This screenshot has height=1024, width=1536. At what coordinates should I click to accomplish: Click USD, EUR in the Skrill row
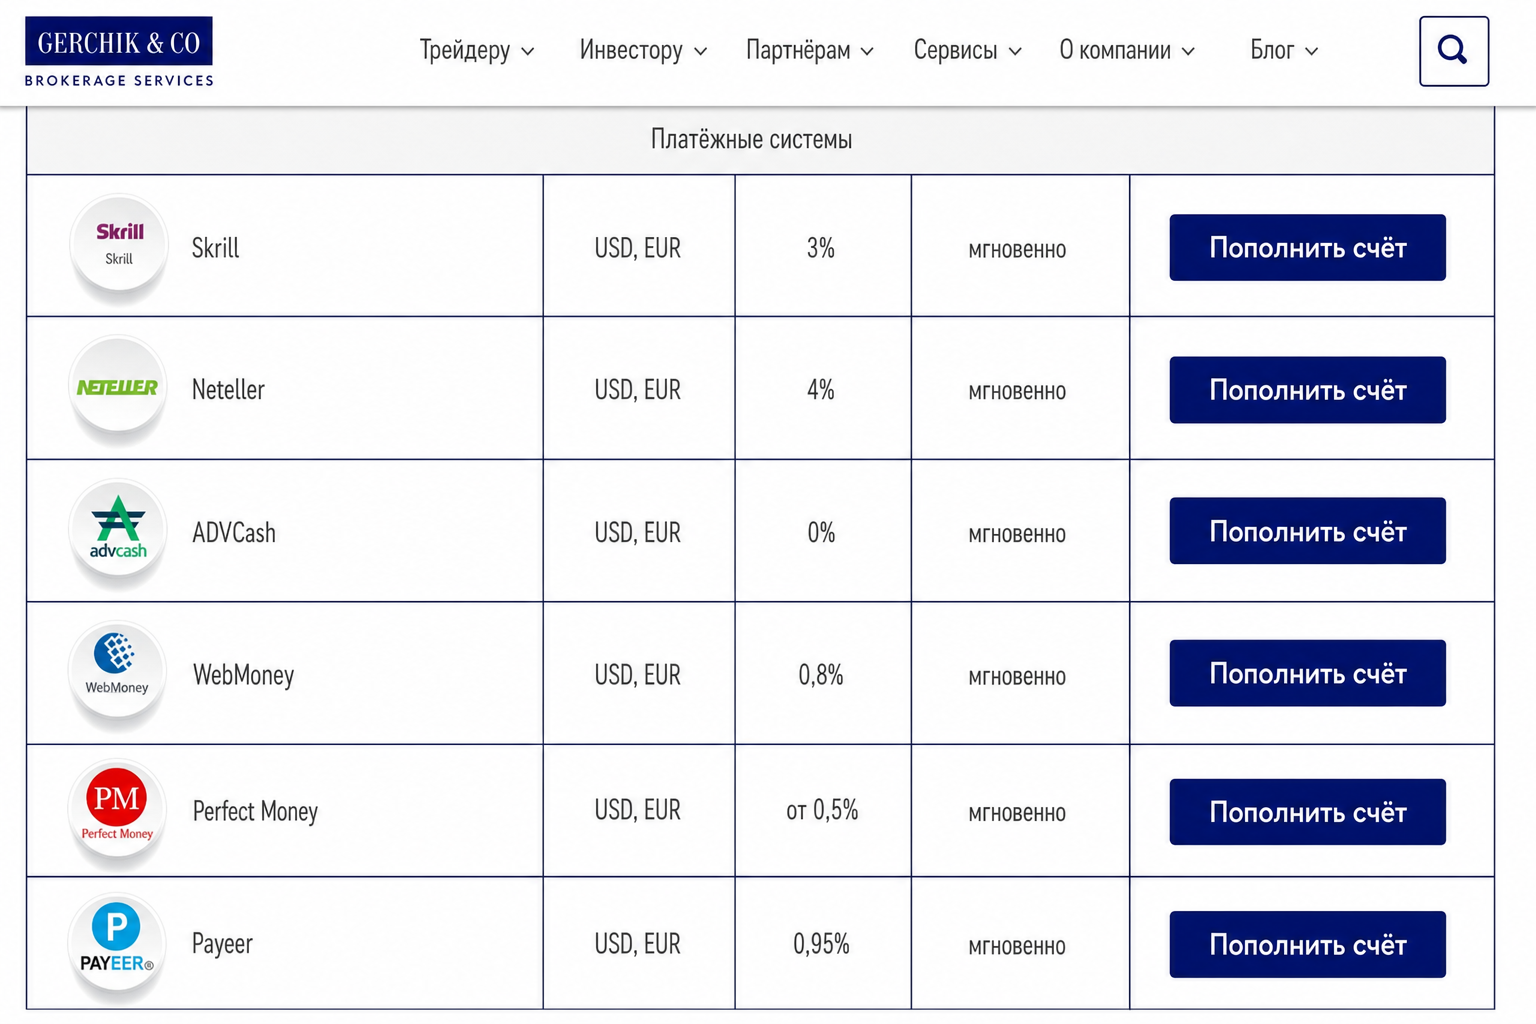(x=638, y=248)
